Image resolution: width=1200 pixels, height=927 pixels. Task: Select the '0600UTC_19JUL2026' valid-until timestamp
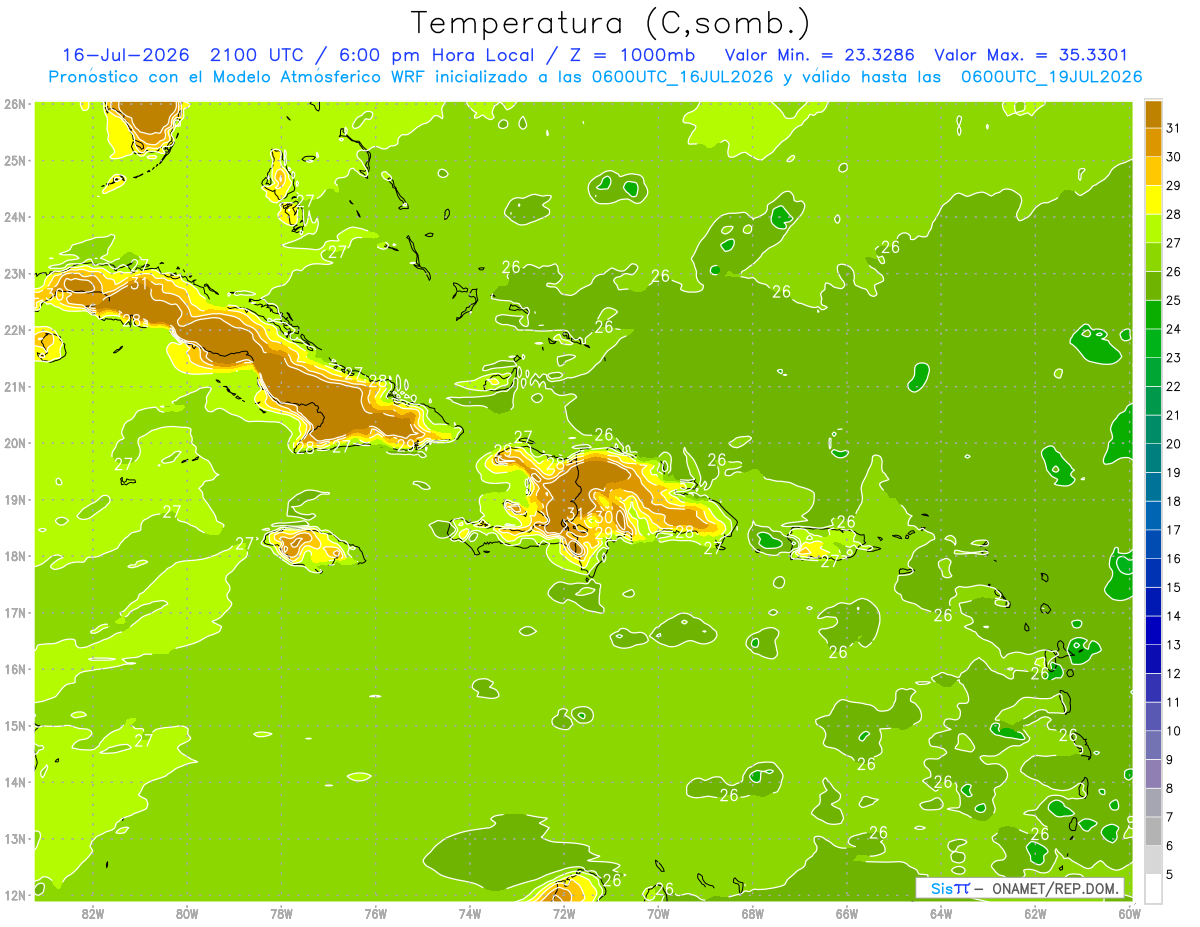[x=1052, y=77]
